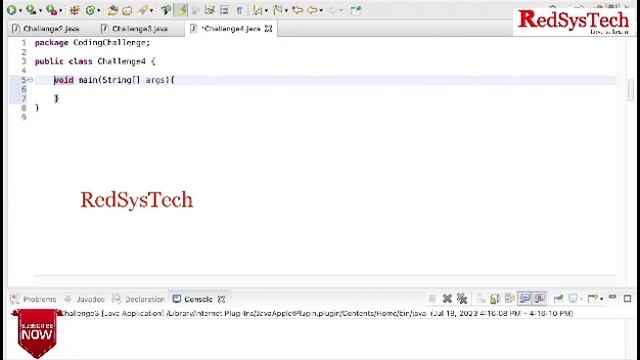This screenshot has width=640, height=360.
Task: Jump to Previous Annotation with toolbar icon
Action: click(277, 10)
